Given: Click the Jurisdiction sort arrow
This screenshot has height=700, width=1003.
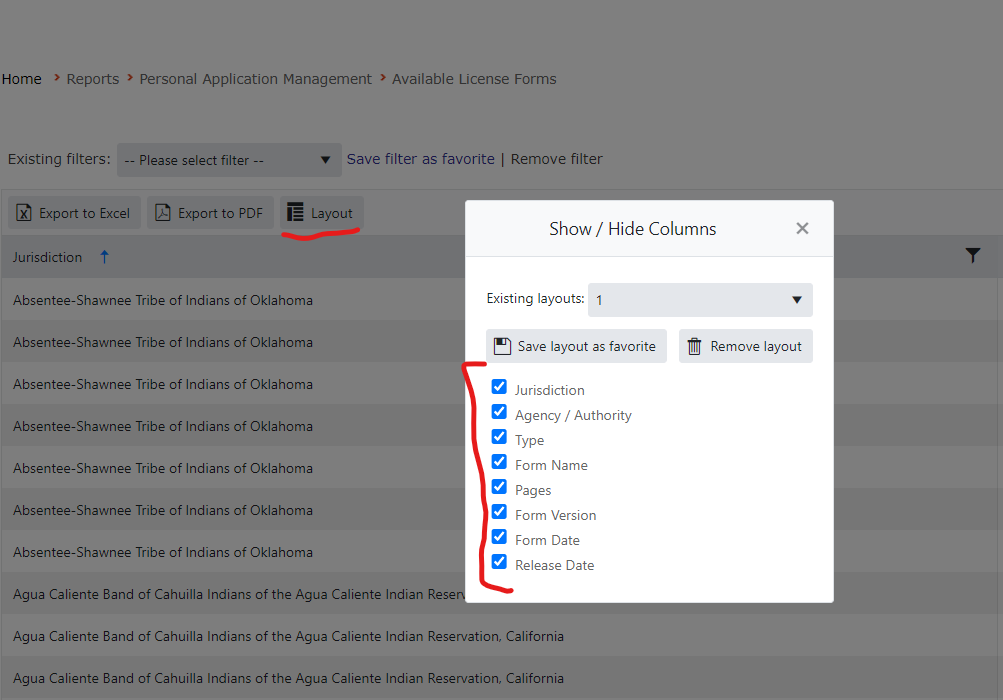Looking at the screenshot, I should pyautogui.click(x=104, y=257).
